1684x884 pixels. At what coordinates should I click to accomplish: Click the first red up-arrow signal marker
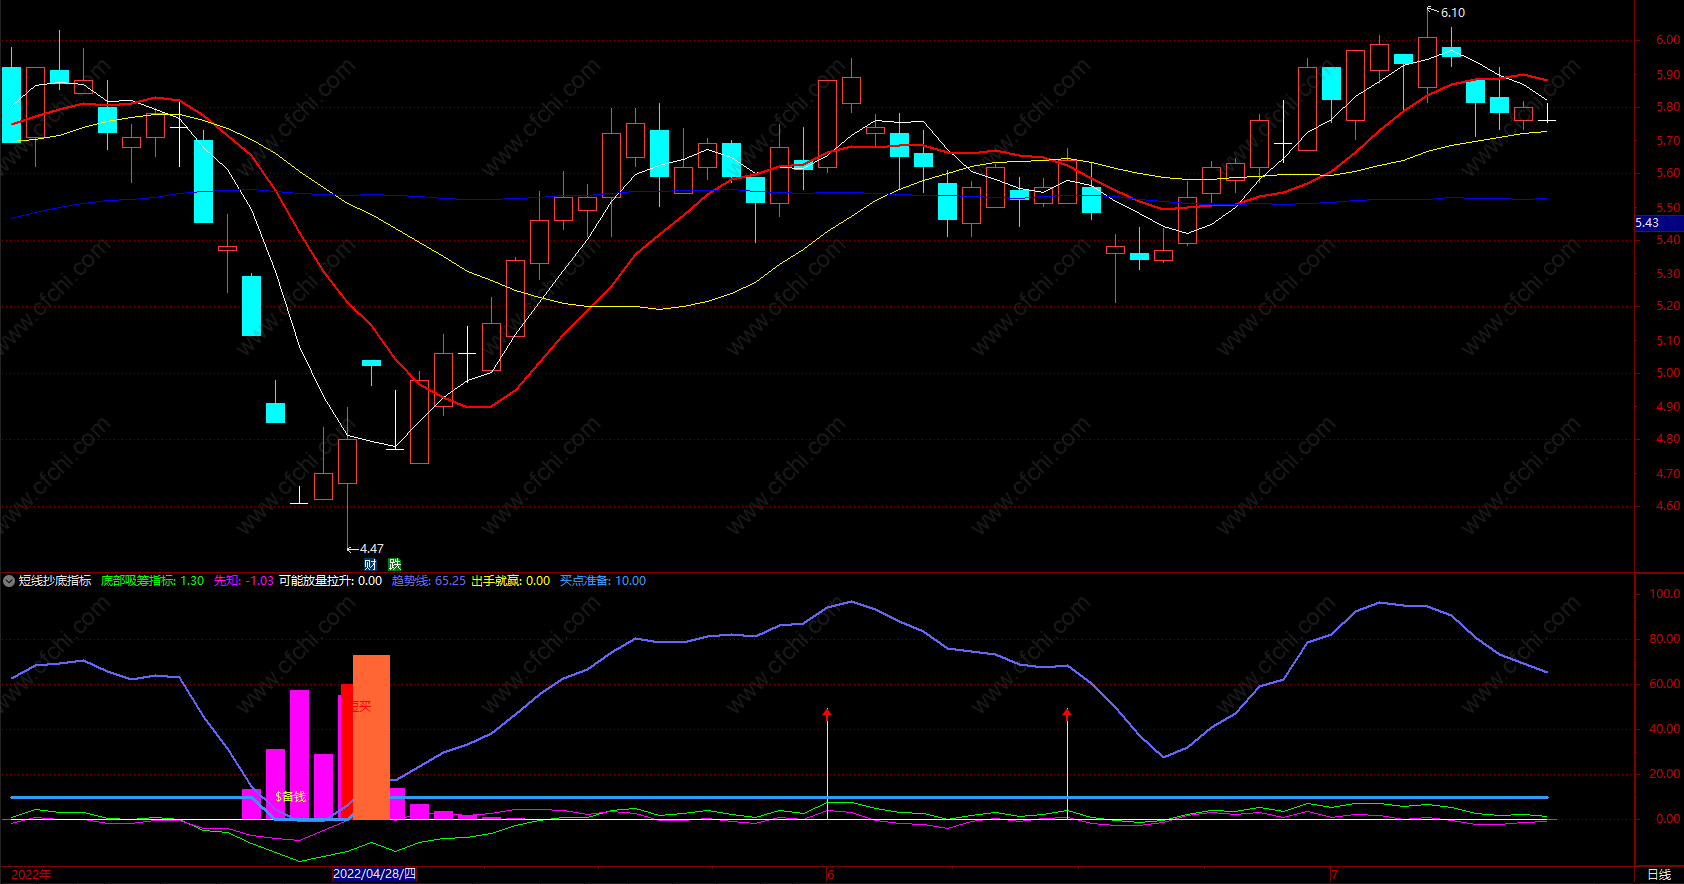(827, 714)
